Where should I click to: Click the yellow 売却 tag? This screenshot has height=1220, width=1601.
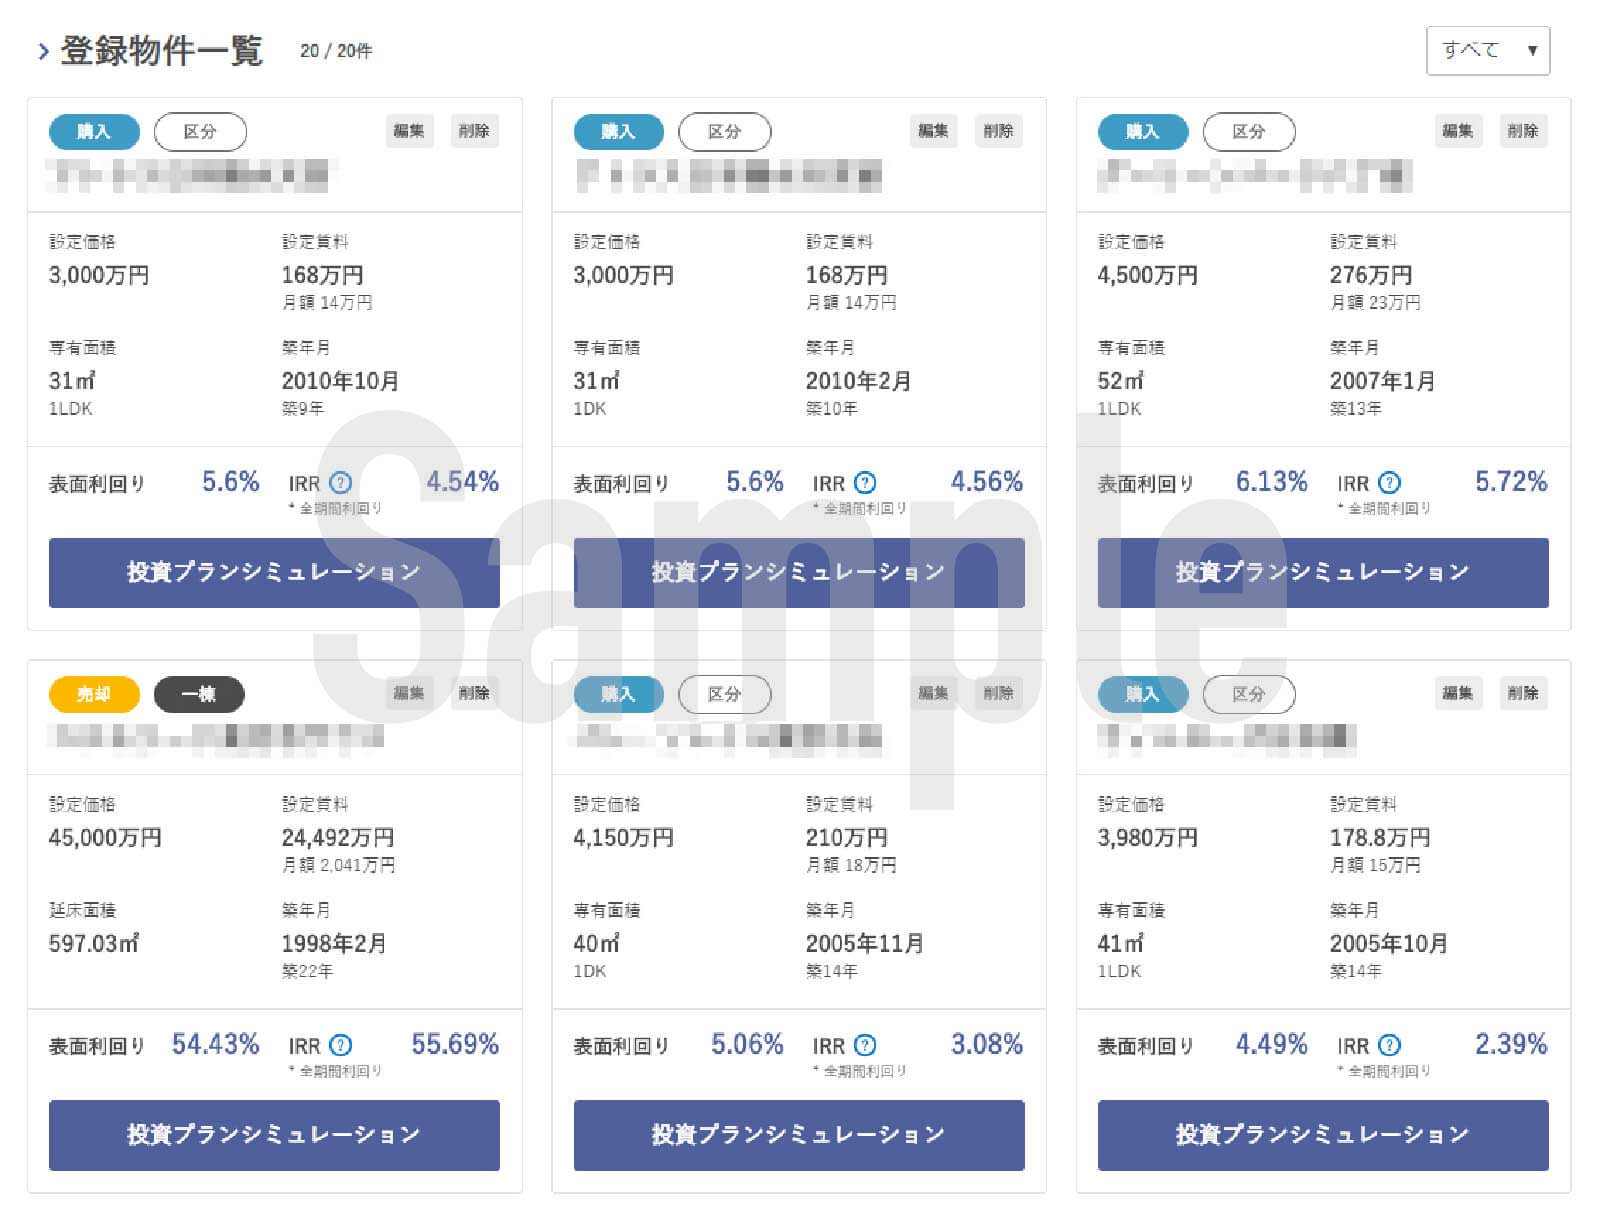pyautogui.click(x=94, y=694)
